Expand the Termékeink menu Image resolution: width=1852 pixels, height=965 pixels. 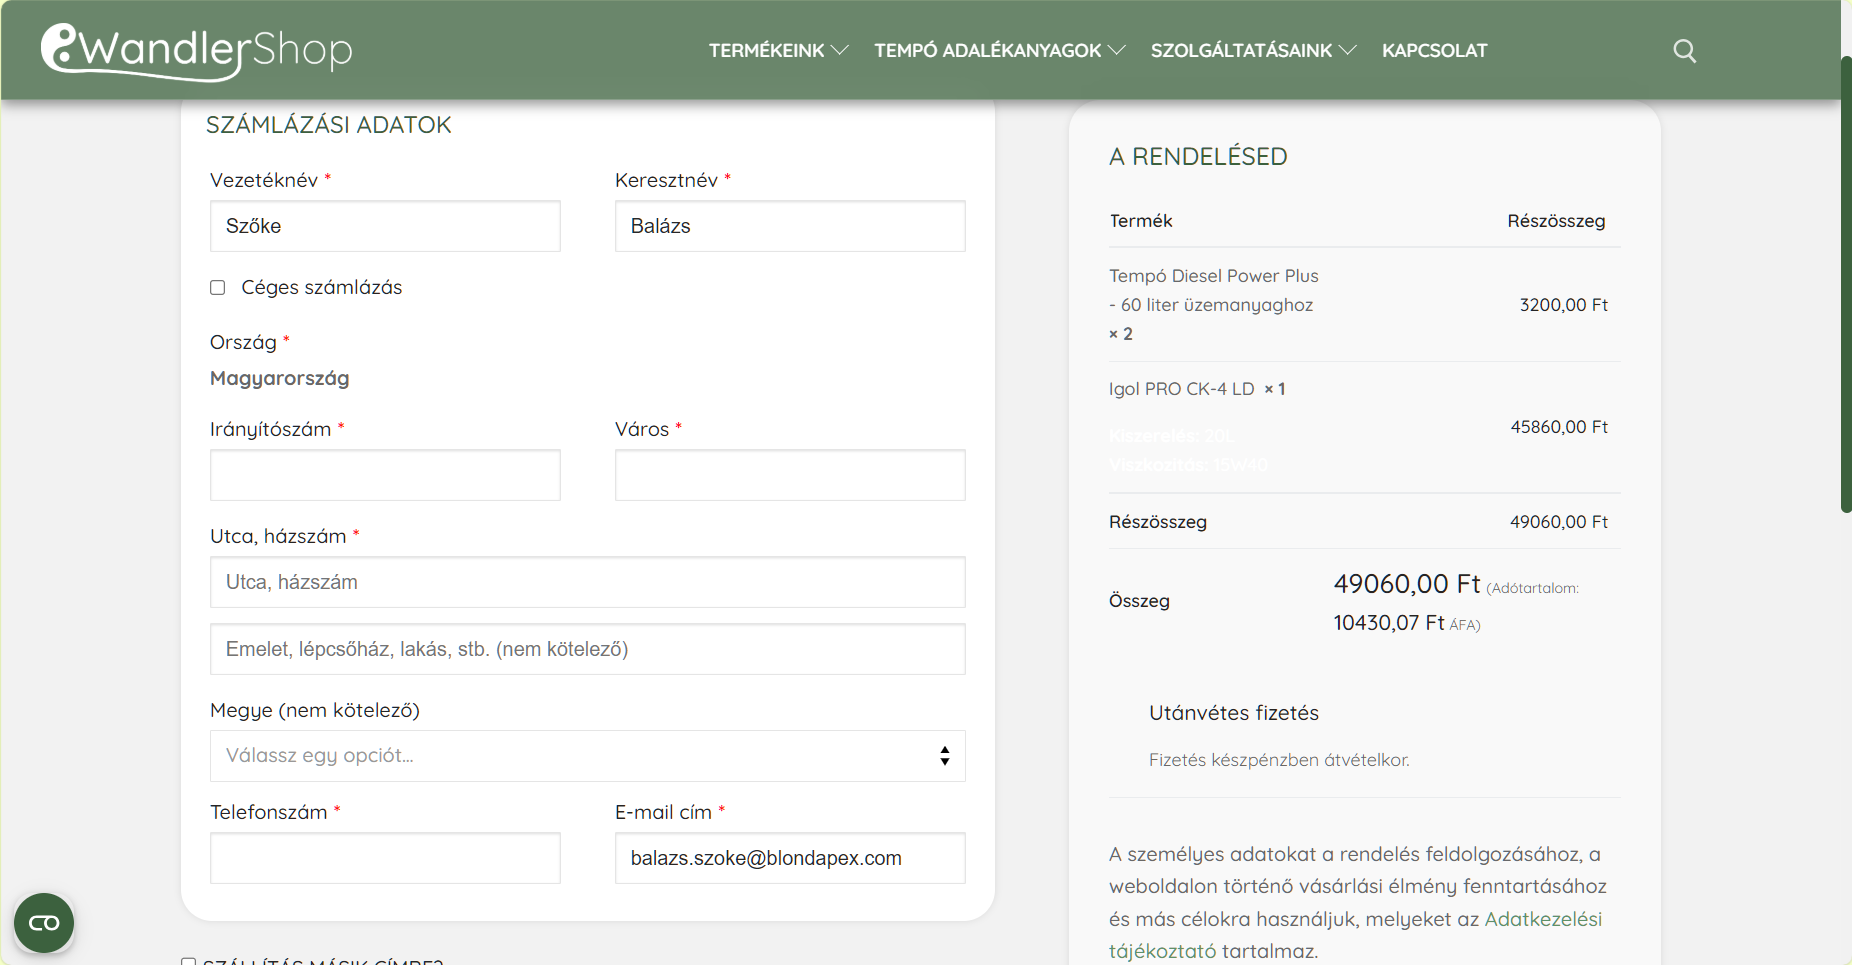coord(778,51)
